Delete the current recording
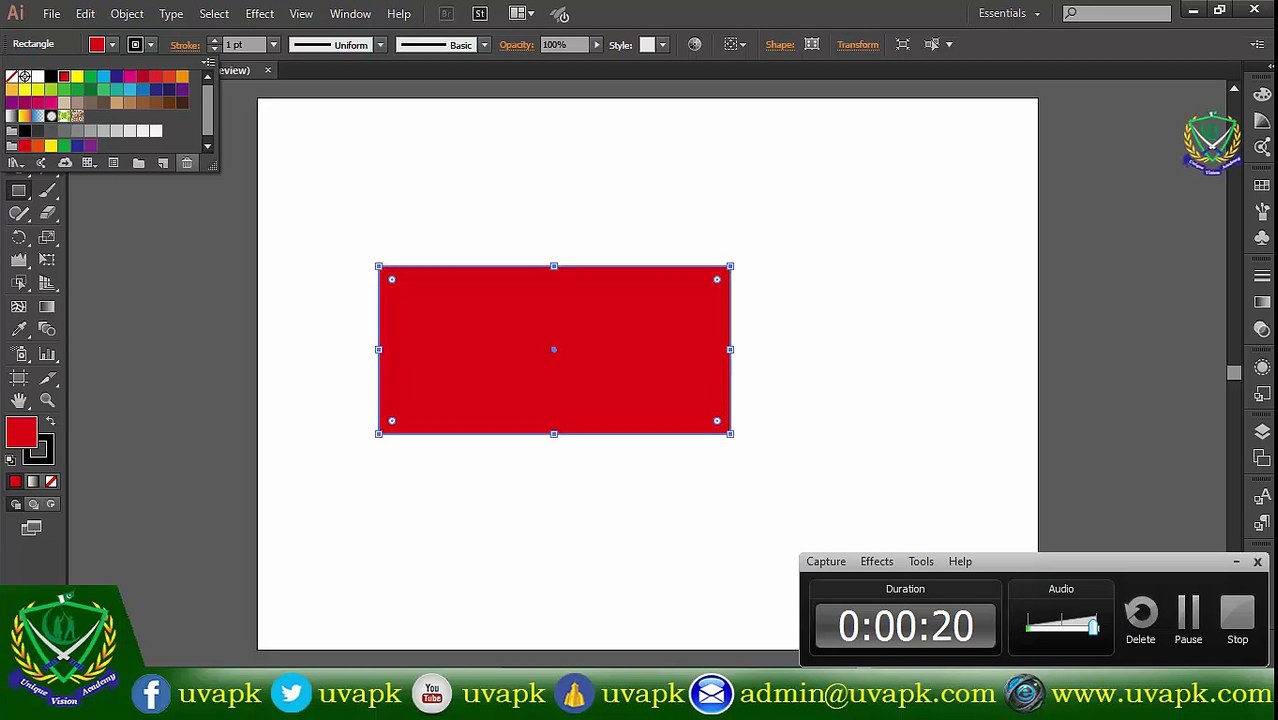 (x=1141, y=621)
